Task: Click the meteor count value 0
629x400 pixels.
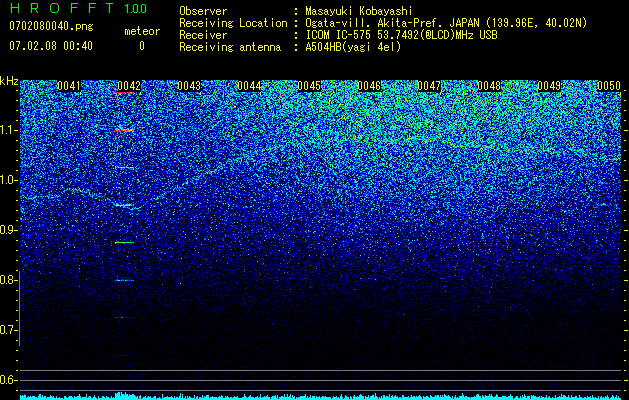Action: point(142,46)
